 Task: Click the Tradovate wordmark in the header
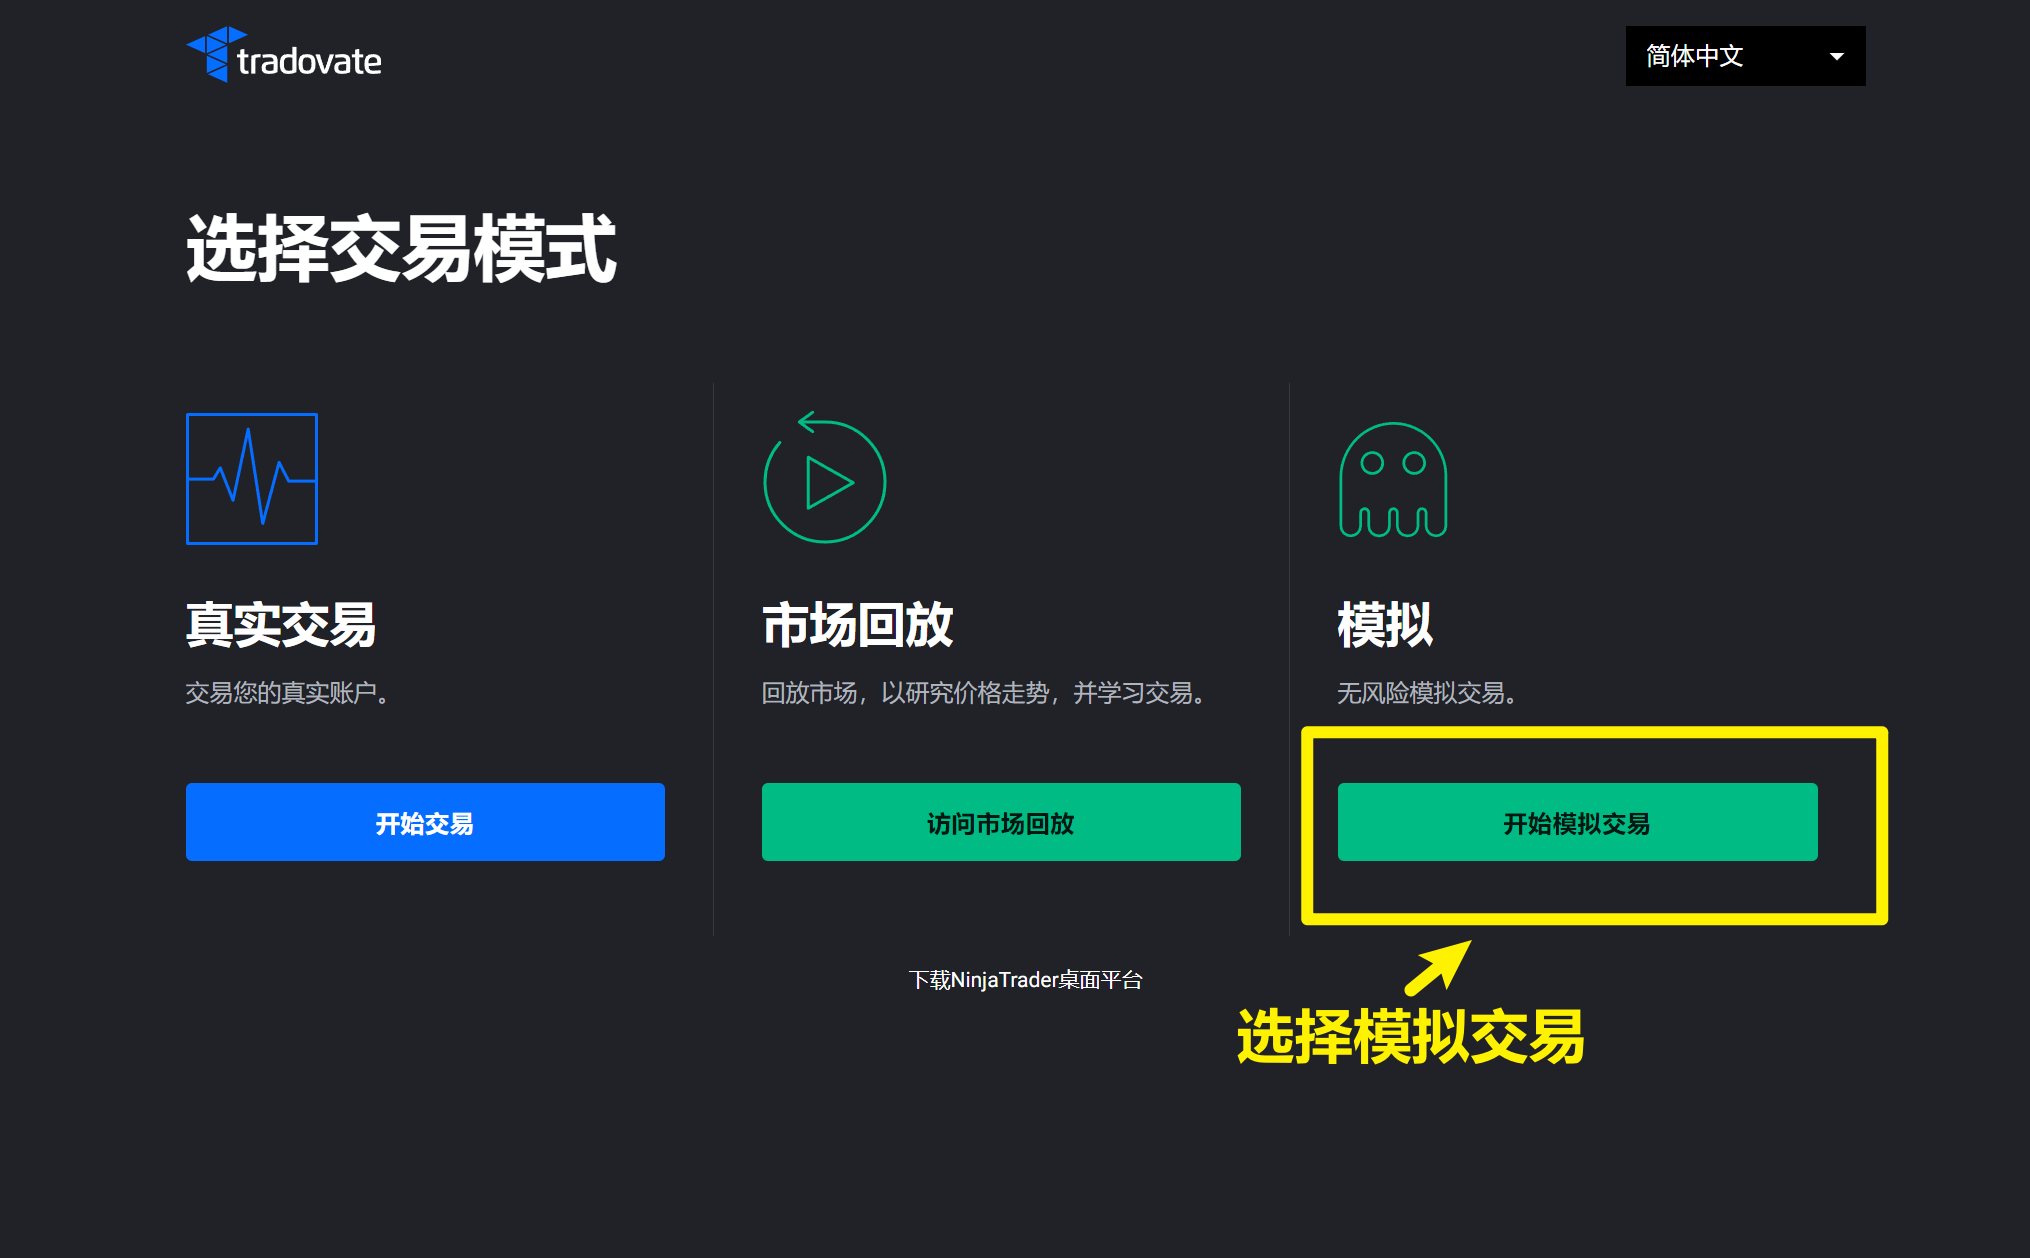click(311, 60)
